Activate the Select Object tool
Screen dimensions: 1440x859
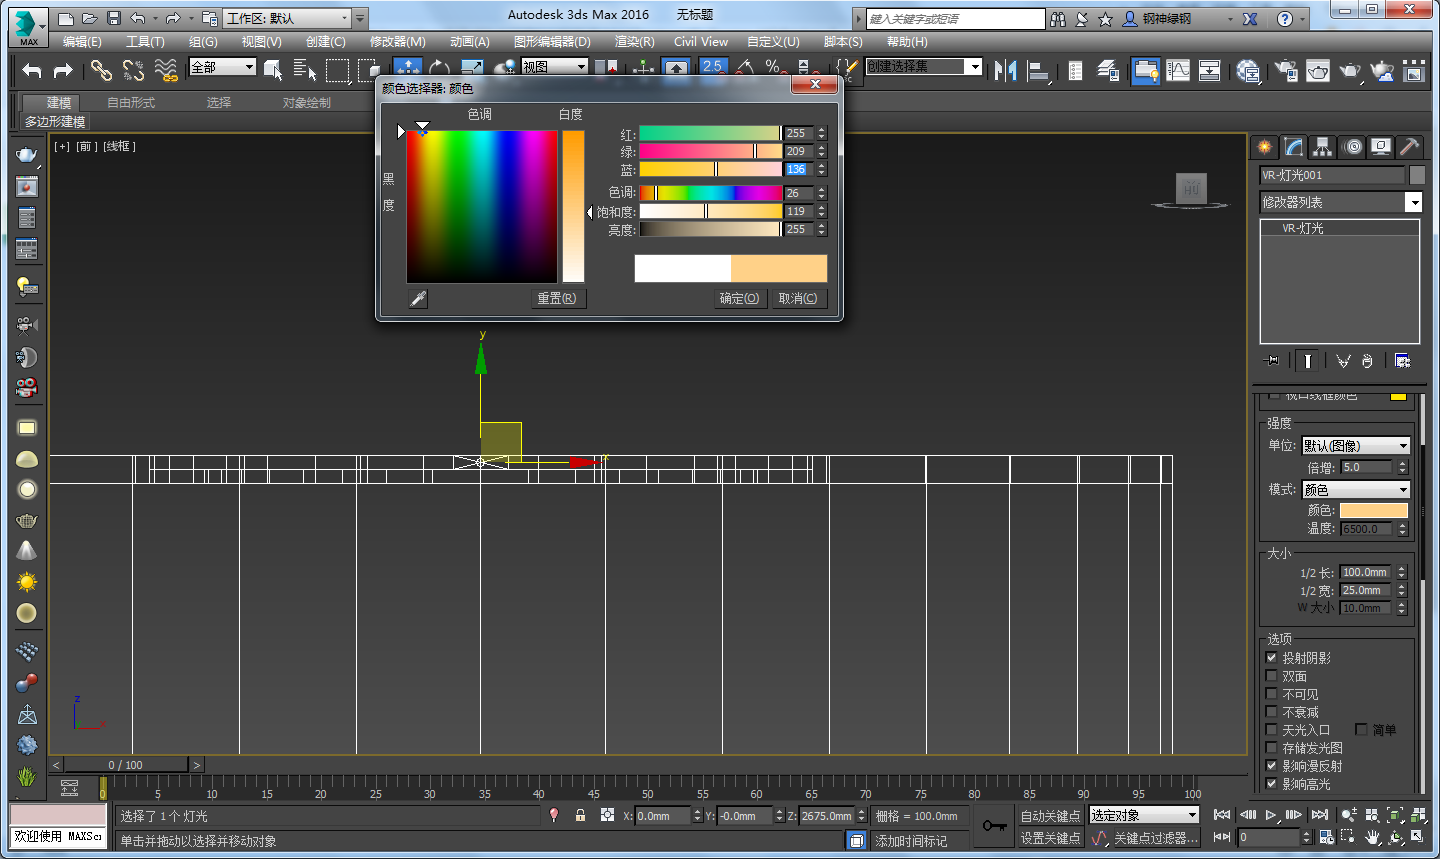point(273,70)
